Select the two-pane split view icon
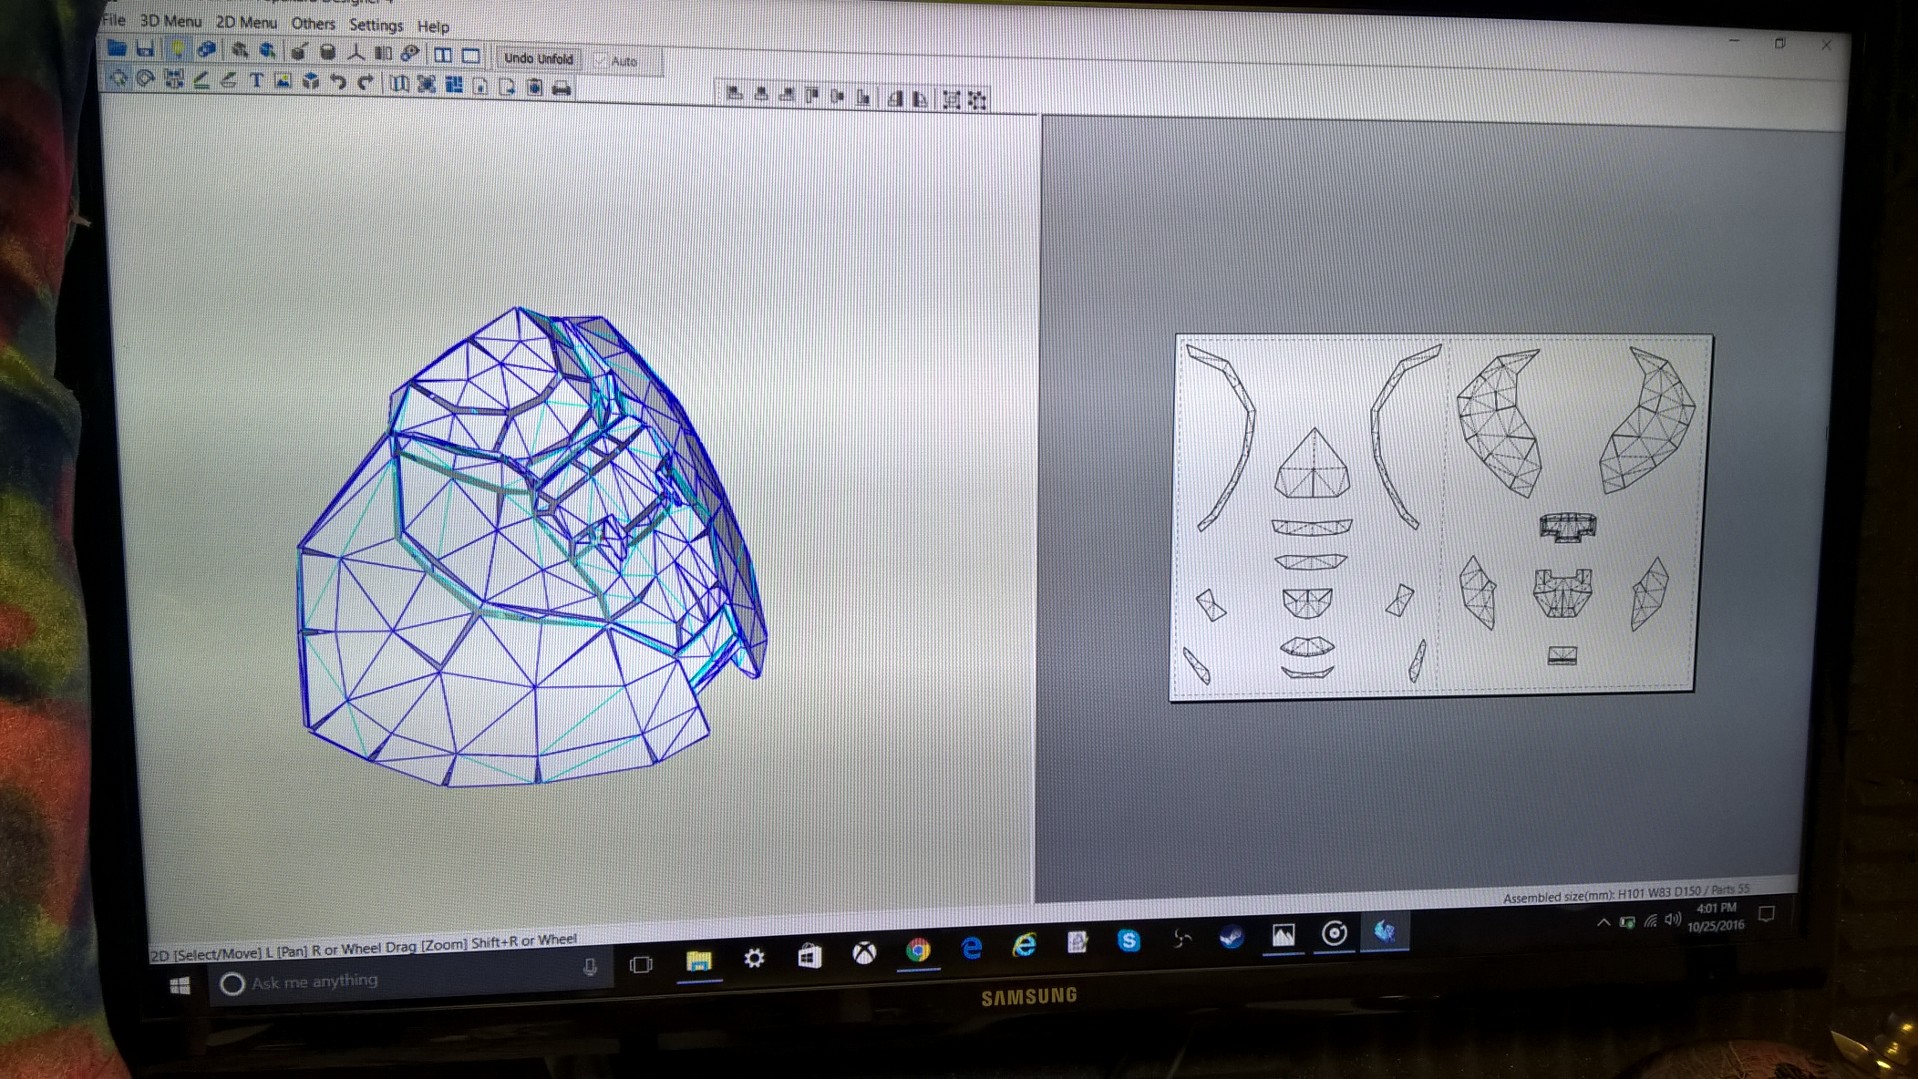Screen dimensions: 1918x1079 [442, 55]
